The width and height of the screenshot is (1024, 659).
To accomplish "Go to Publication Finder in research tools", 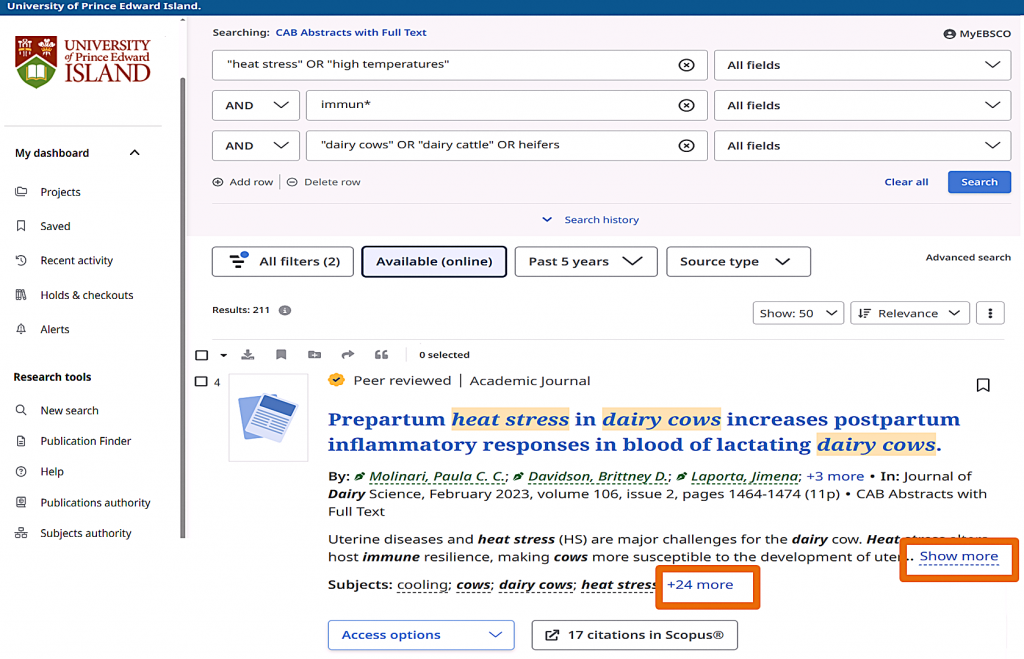I will click(85, 441).
